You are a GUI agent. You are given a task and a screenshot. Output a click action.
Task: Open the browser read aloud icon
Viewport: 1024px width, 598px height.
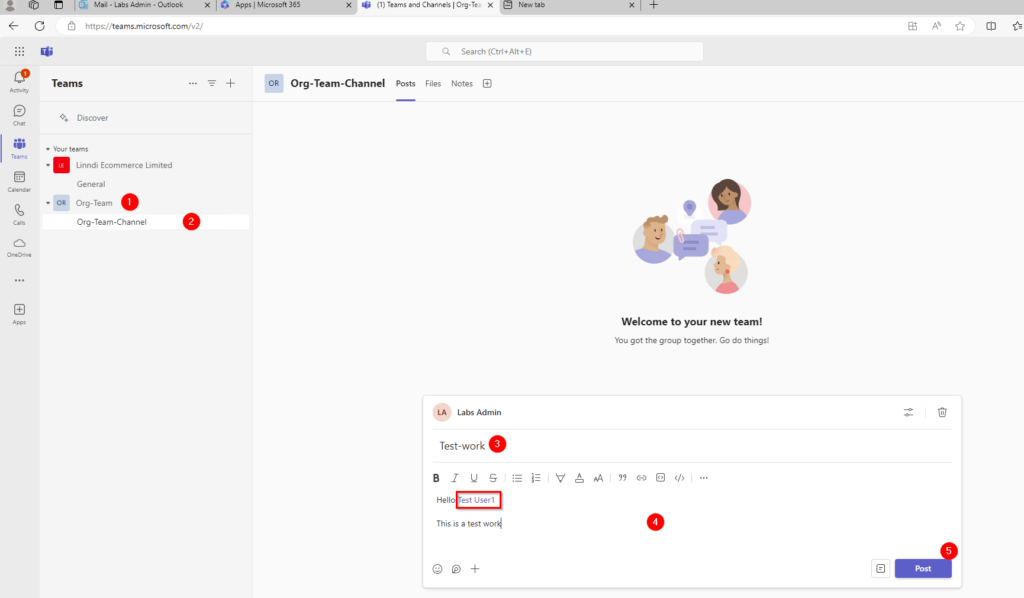click(x=936, y=26)
